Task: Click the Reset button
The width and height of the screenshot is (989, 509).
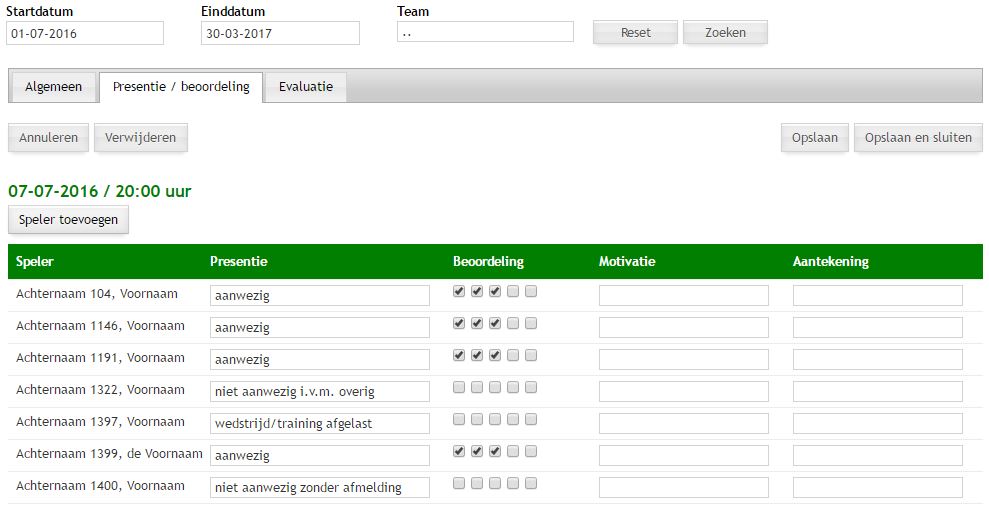Action: click(635, 33)
